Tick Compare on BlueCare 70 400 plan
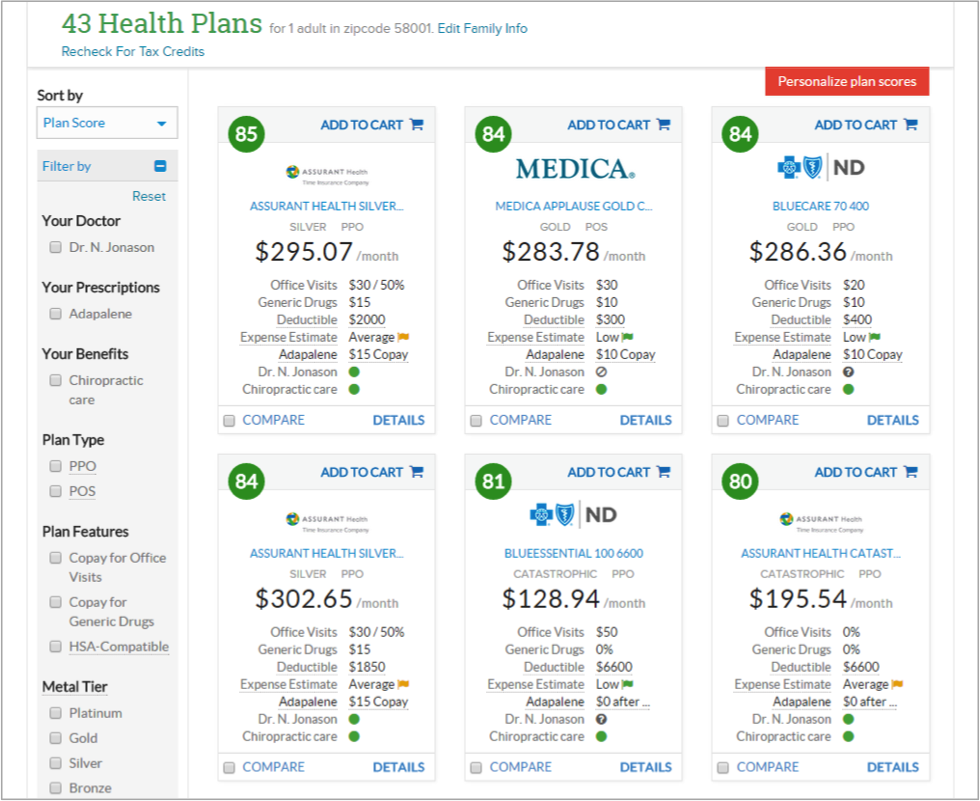The image size is (980, 801). pyautogui.click(x=723, y=421)
